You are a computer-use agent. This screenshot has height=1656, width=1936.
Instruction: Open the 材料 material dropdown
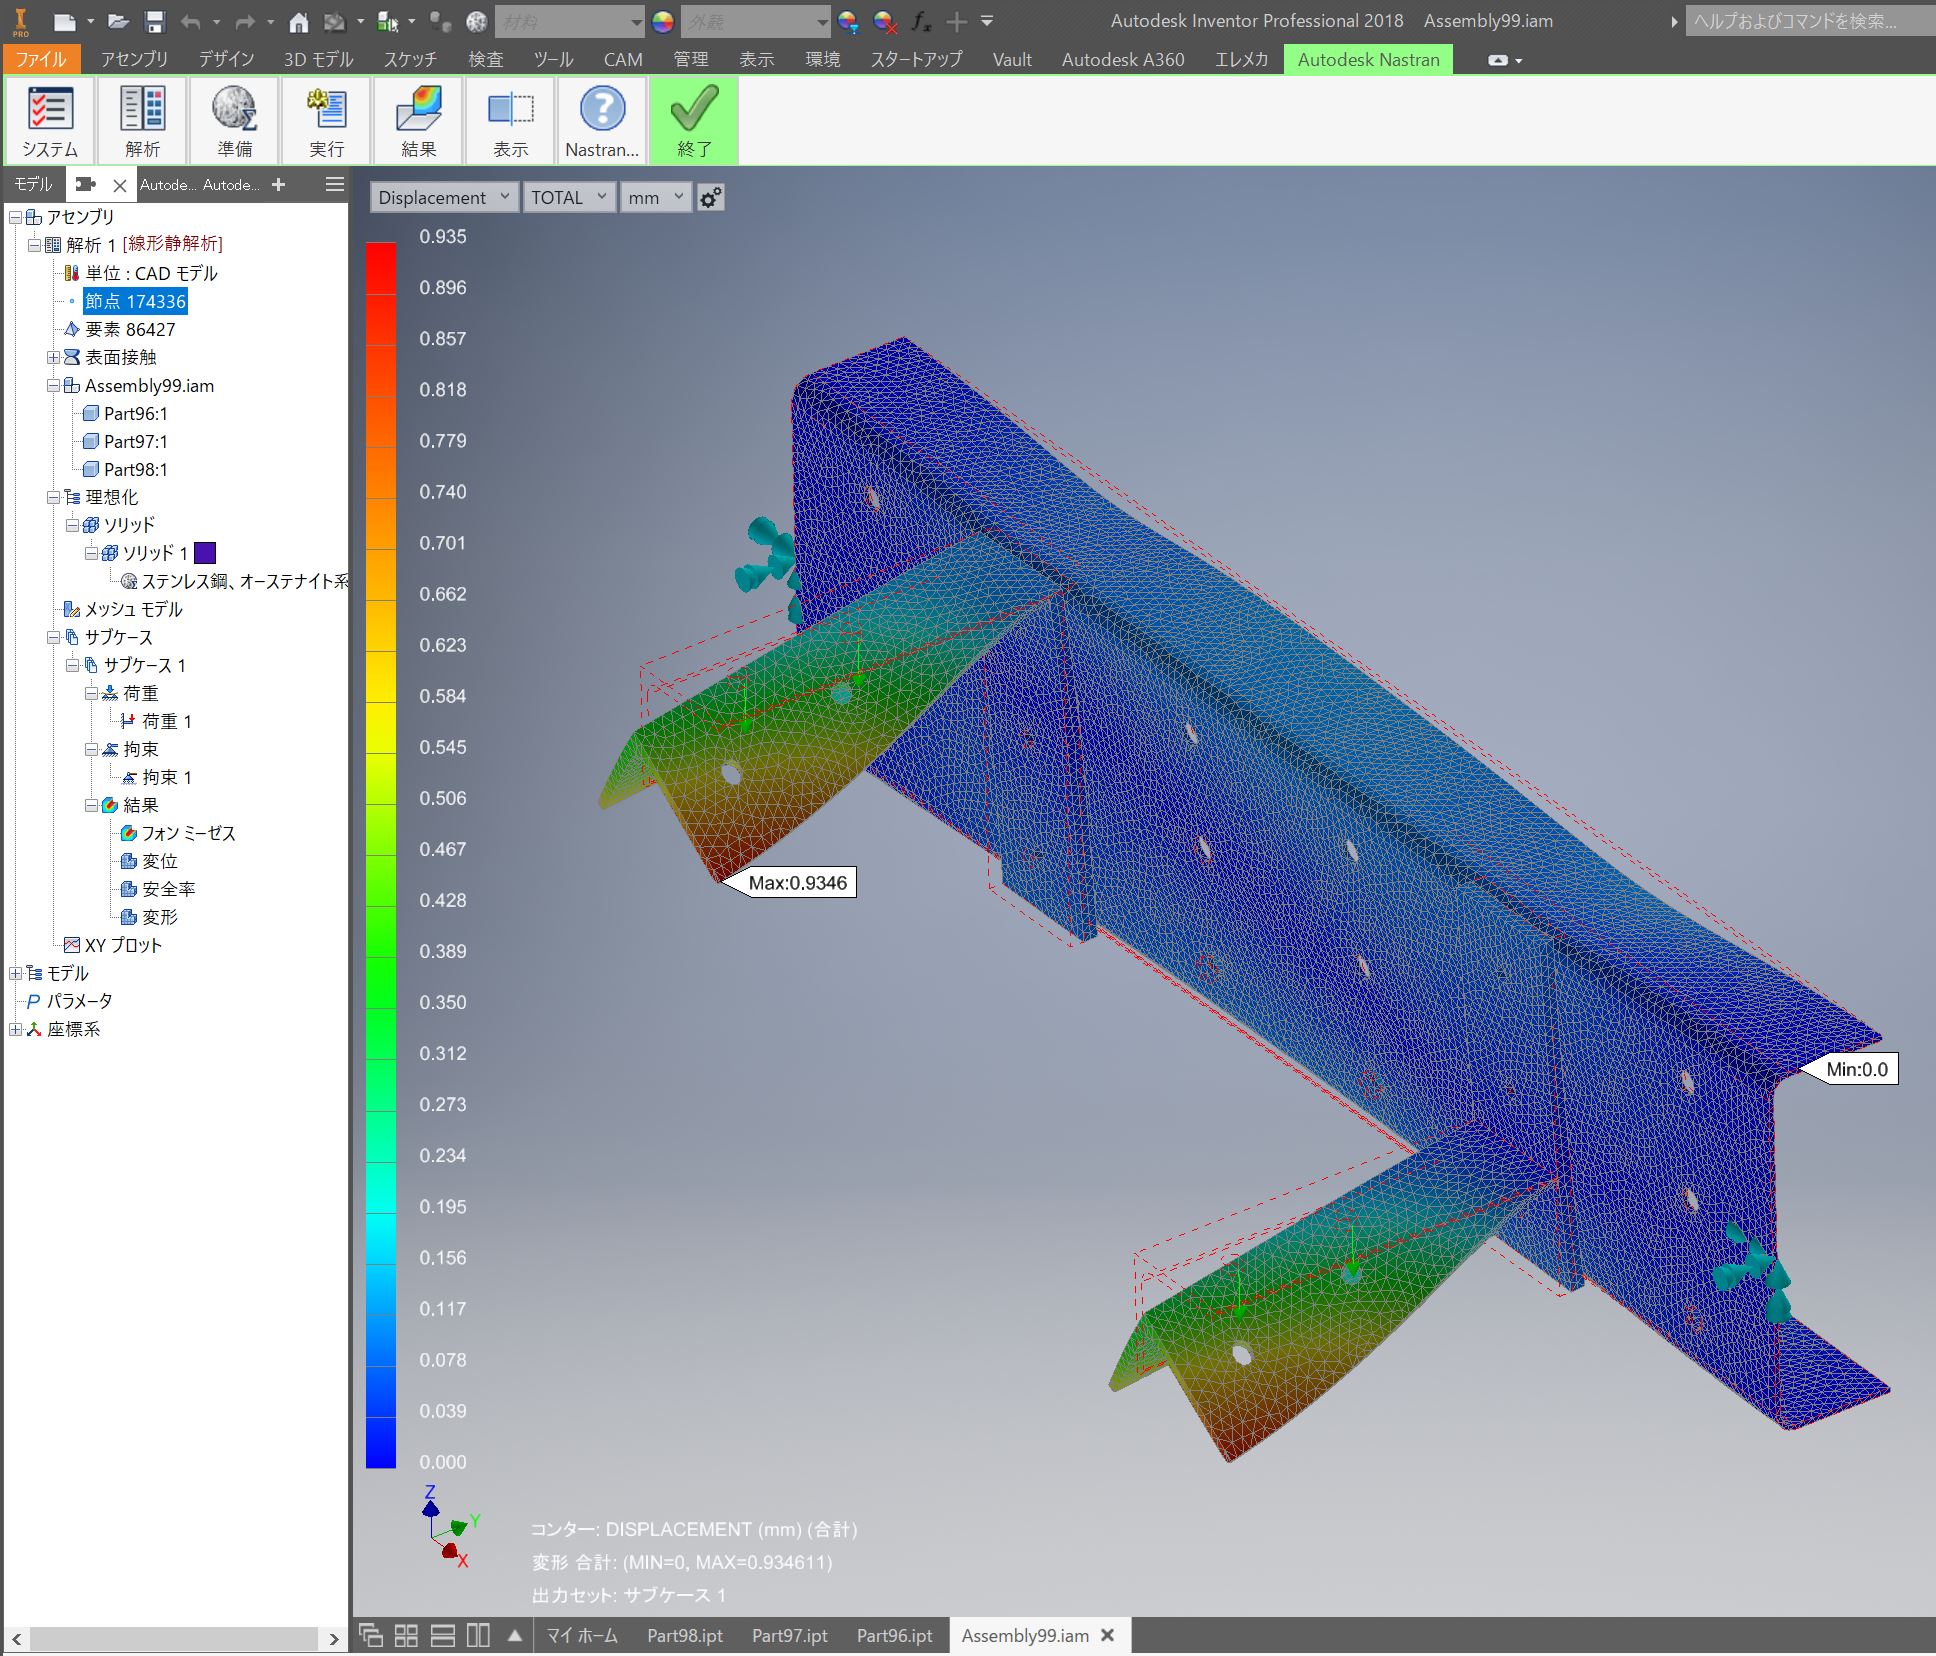click(x=571, y=21)
